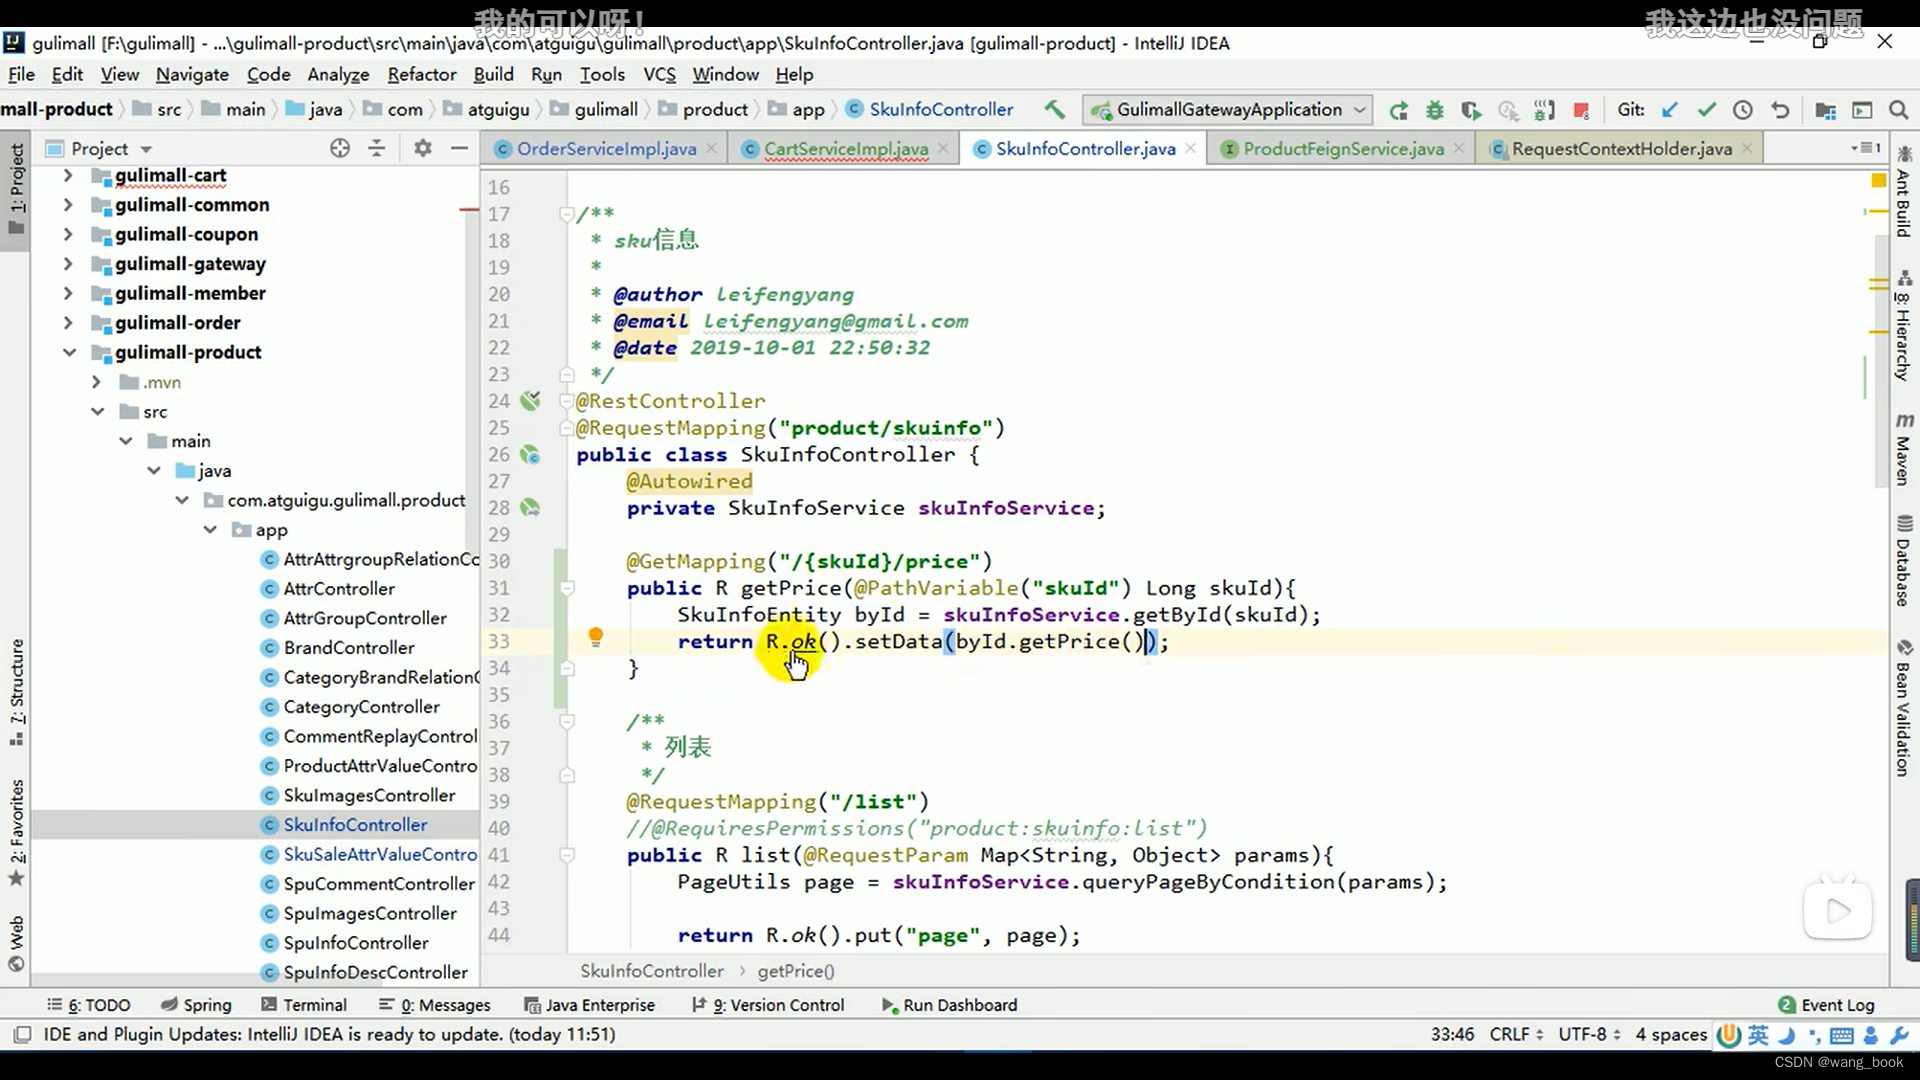Image resolution: width=1920 pixels, height=1080 pixels.
Task: Expand the .mvn folder
Action: click(96, 382)
